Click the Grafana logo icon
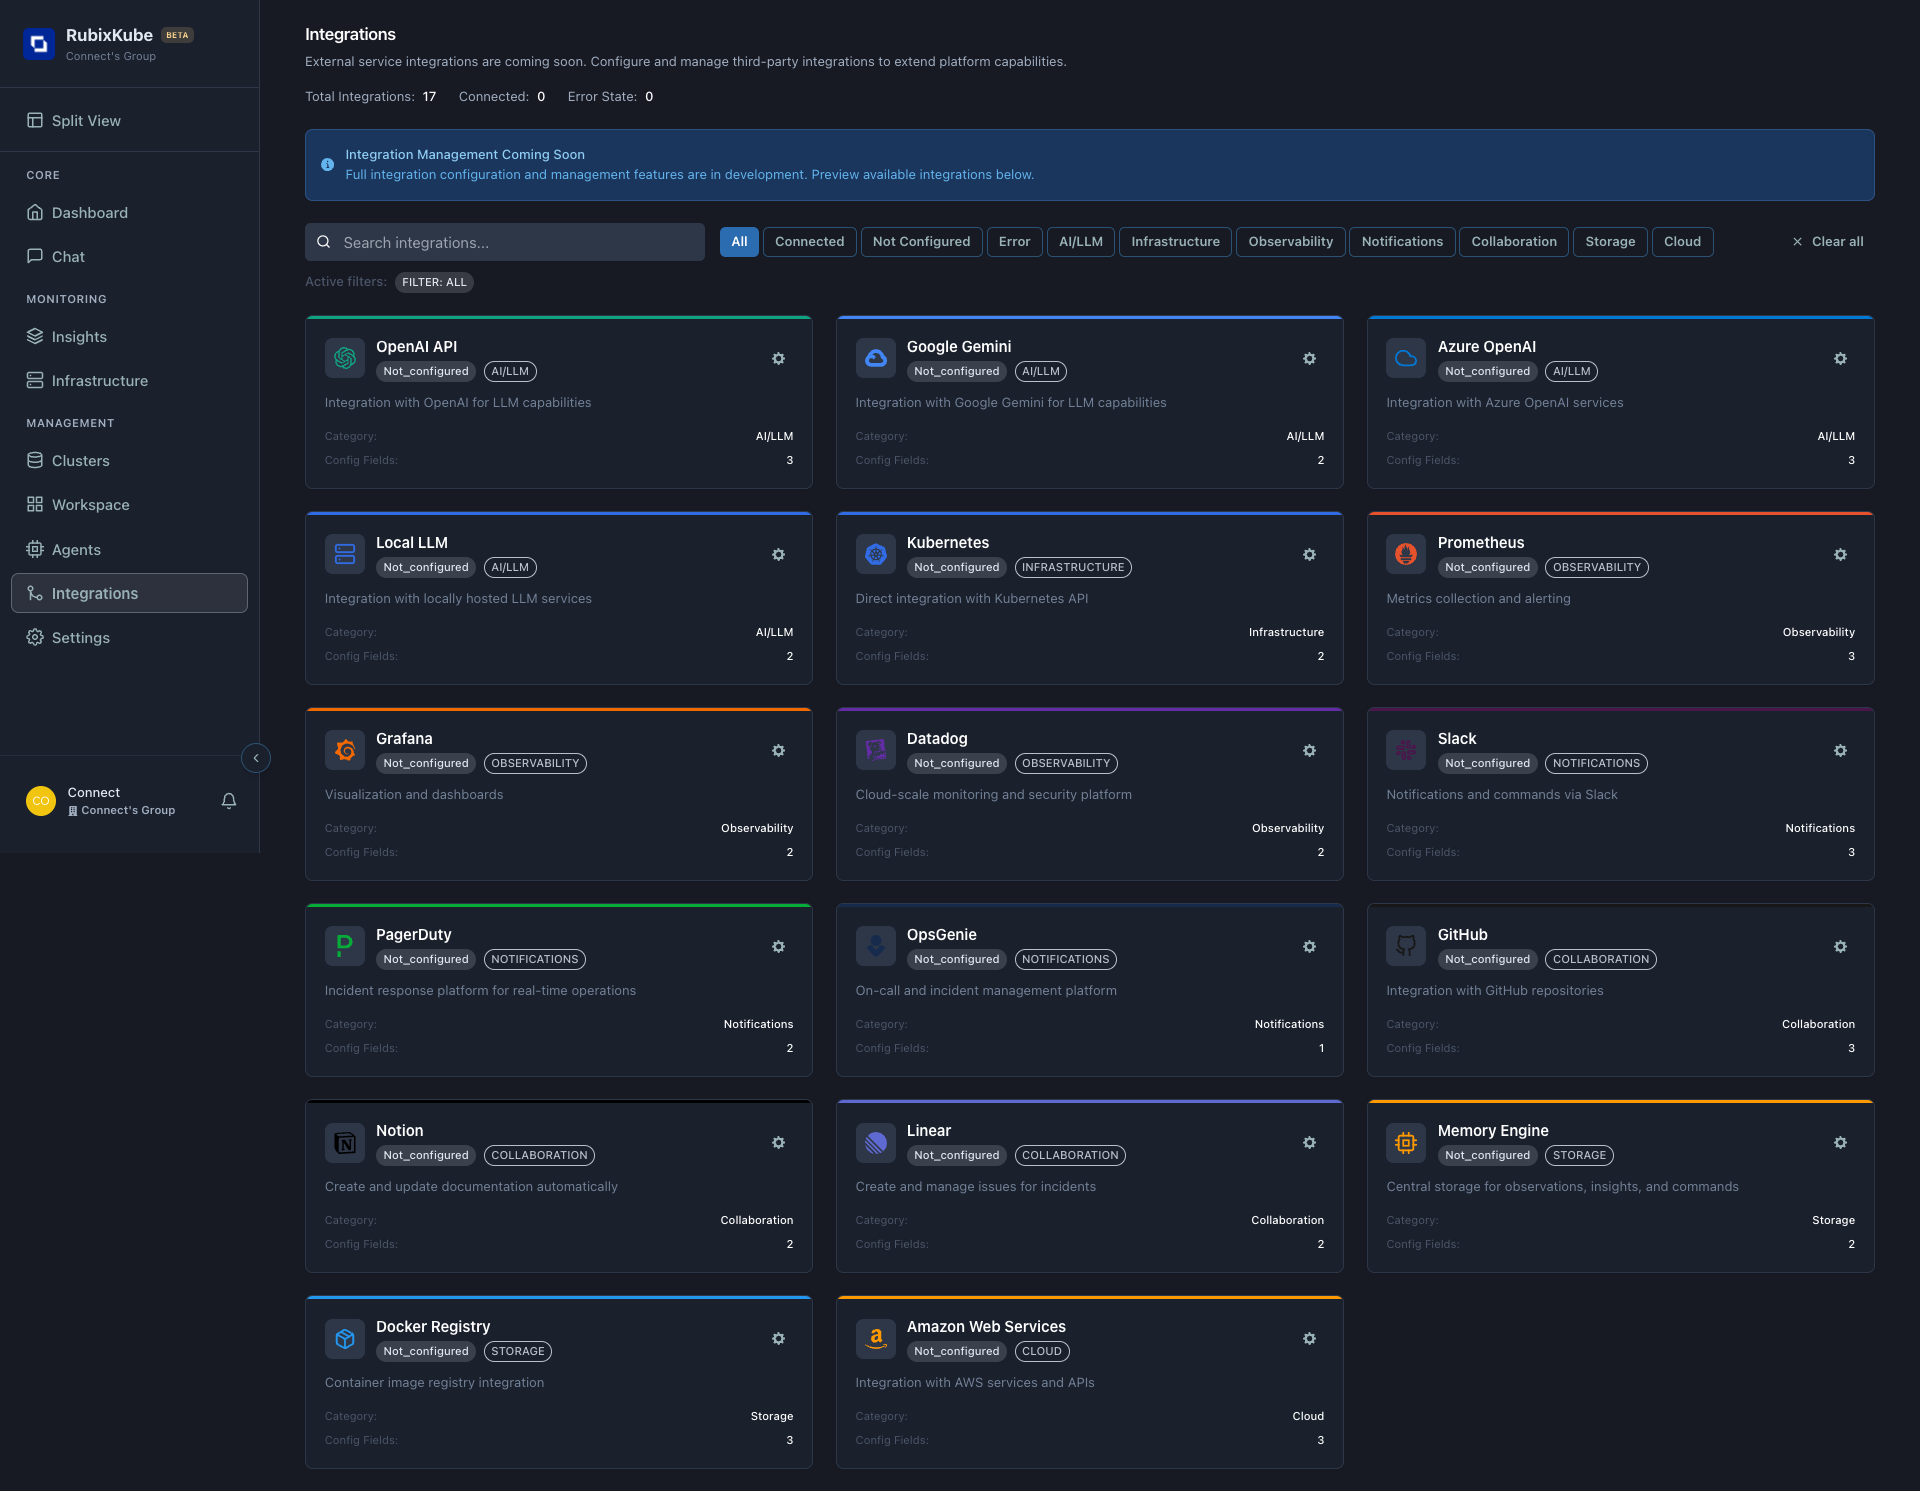The height and width of the screenshot is (1491, 1920). click(x=345, y=750)
